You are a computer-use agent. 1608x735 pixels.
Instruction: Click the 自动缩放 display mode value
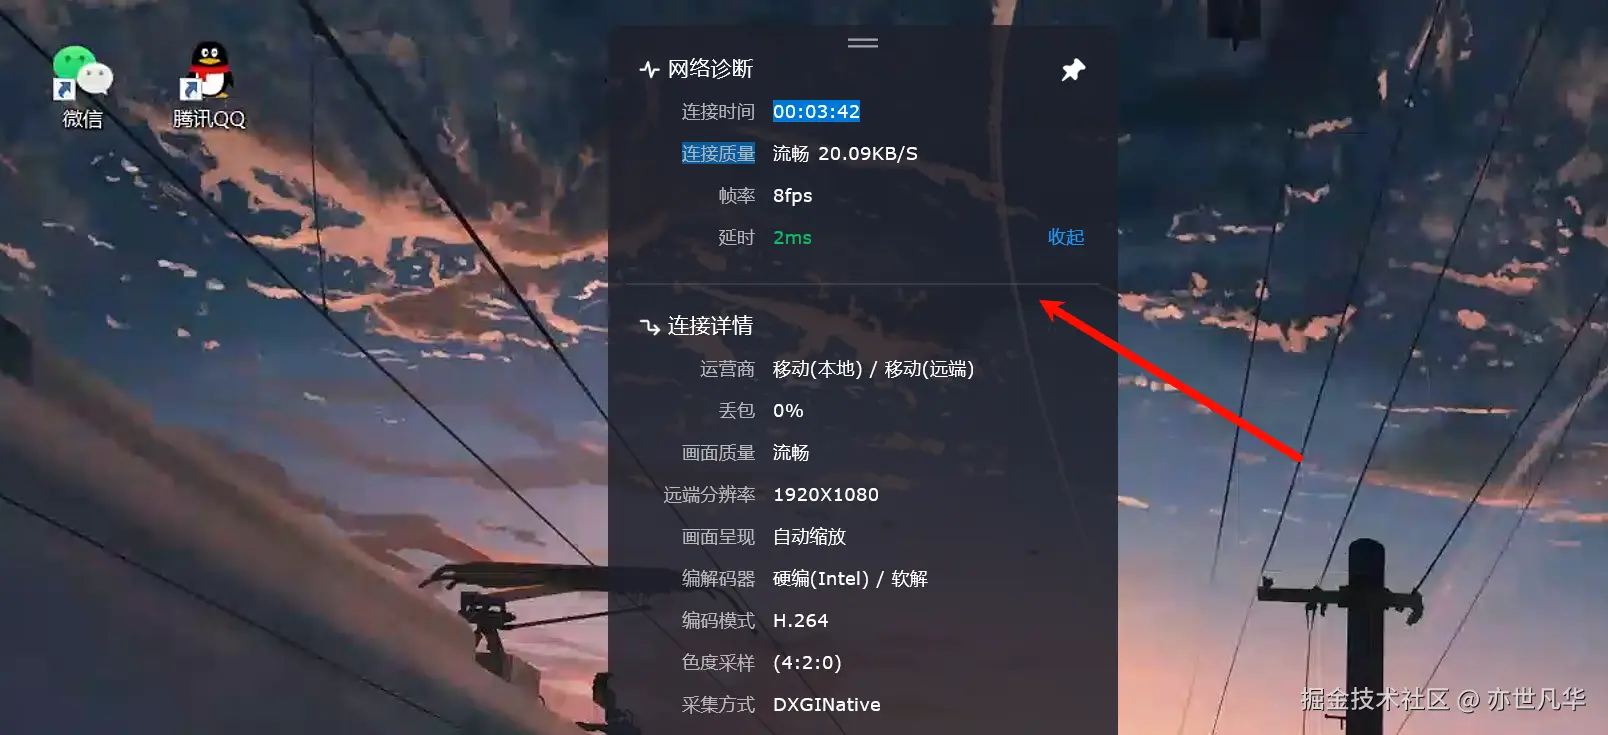(809, 536)
